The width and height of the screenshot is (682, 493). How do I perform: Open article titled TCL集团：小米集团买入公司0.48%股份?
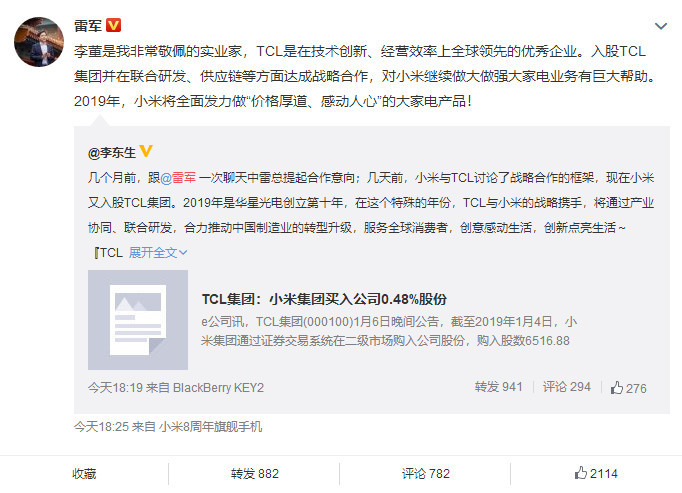[324, 299]
